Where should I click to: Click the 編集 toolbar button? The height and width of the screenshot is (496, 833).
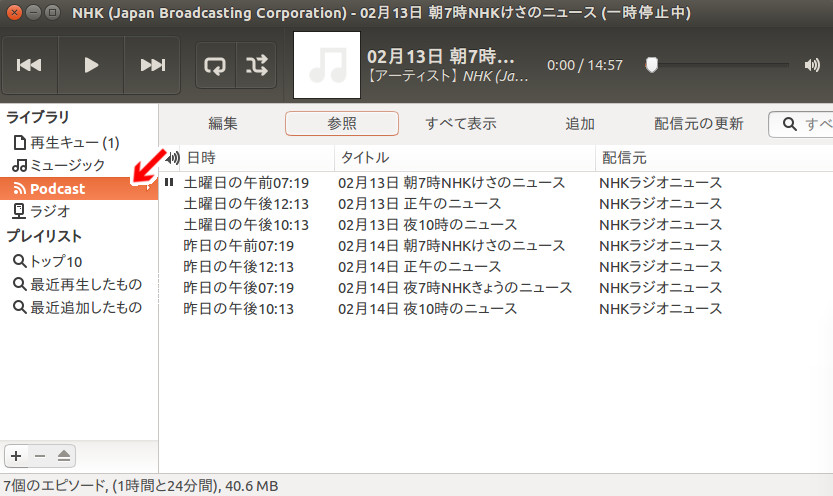(x=223, y=124)
